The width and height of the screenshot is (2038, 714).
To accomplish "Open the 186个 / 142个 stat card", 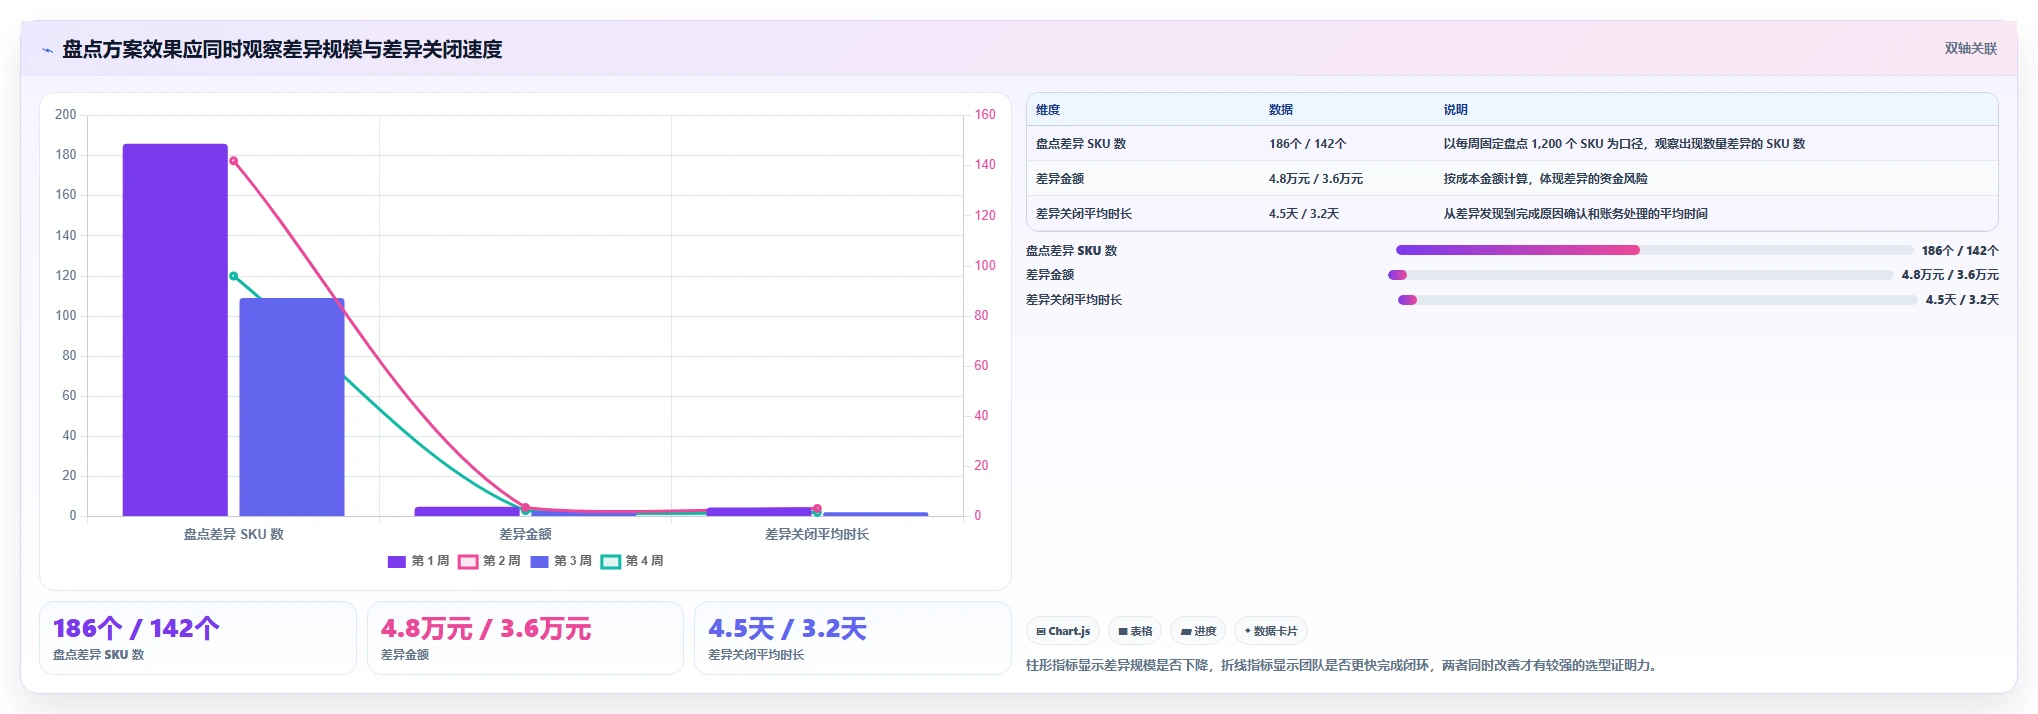I will click(198, 638).
